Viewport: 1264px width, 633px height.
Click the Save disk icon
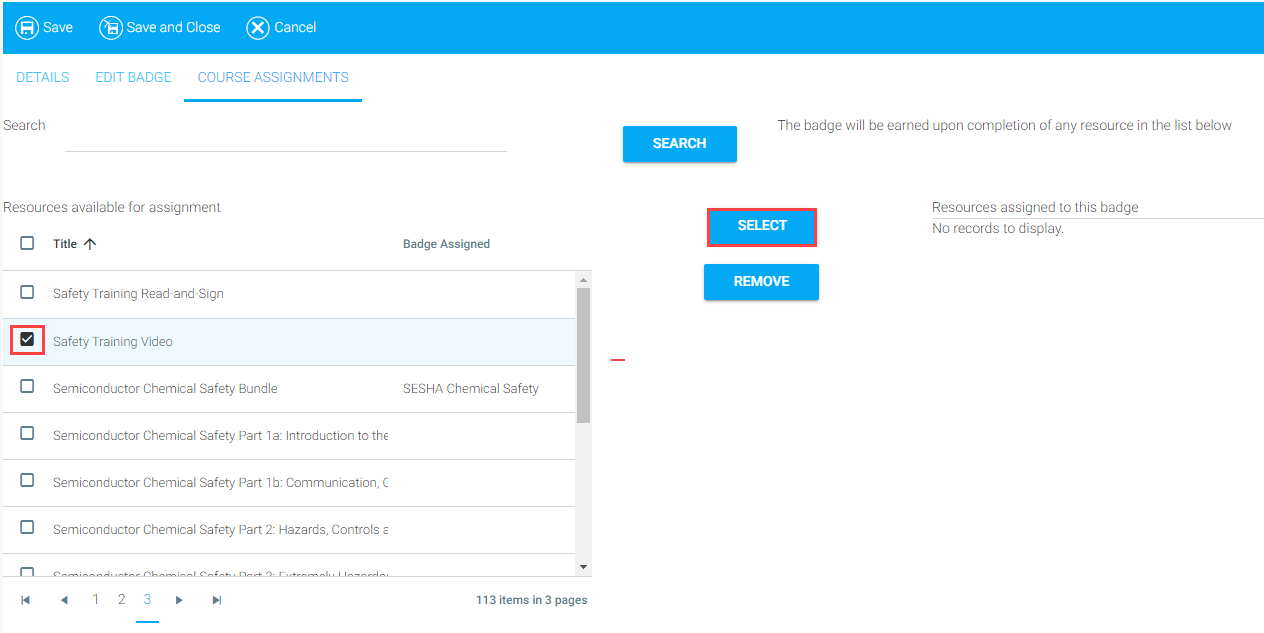[27, 27]
